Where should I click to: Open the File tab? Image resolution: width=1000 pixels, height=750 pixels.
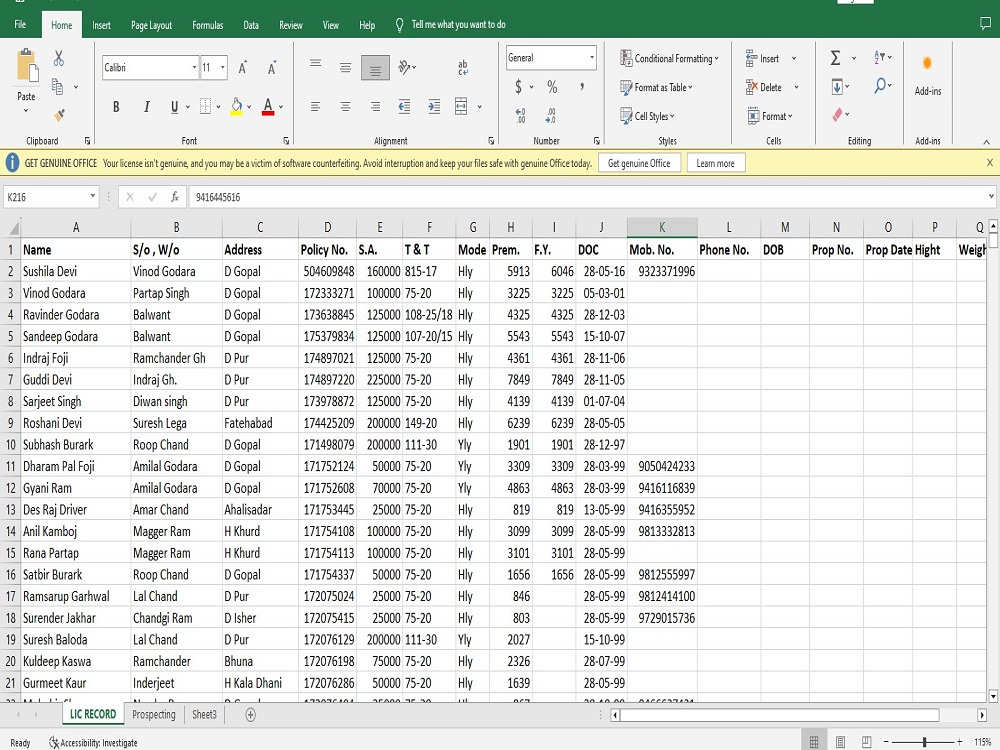coord(20,25)
